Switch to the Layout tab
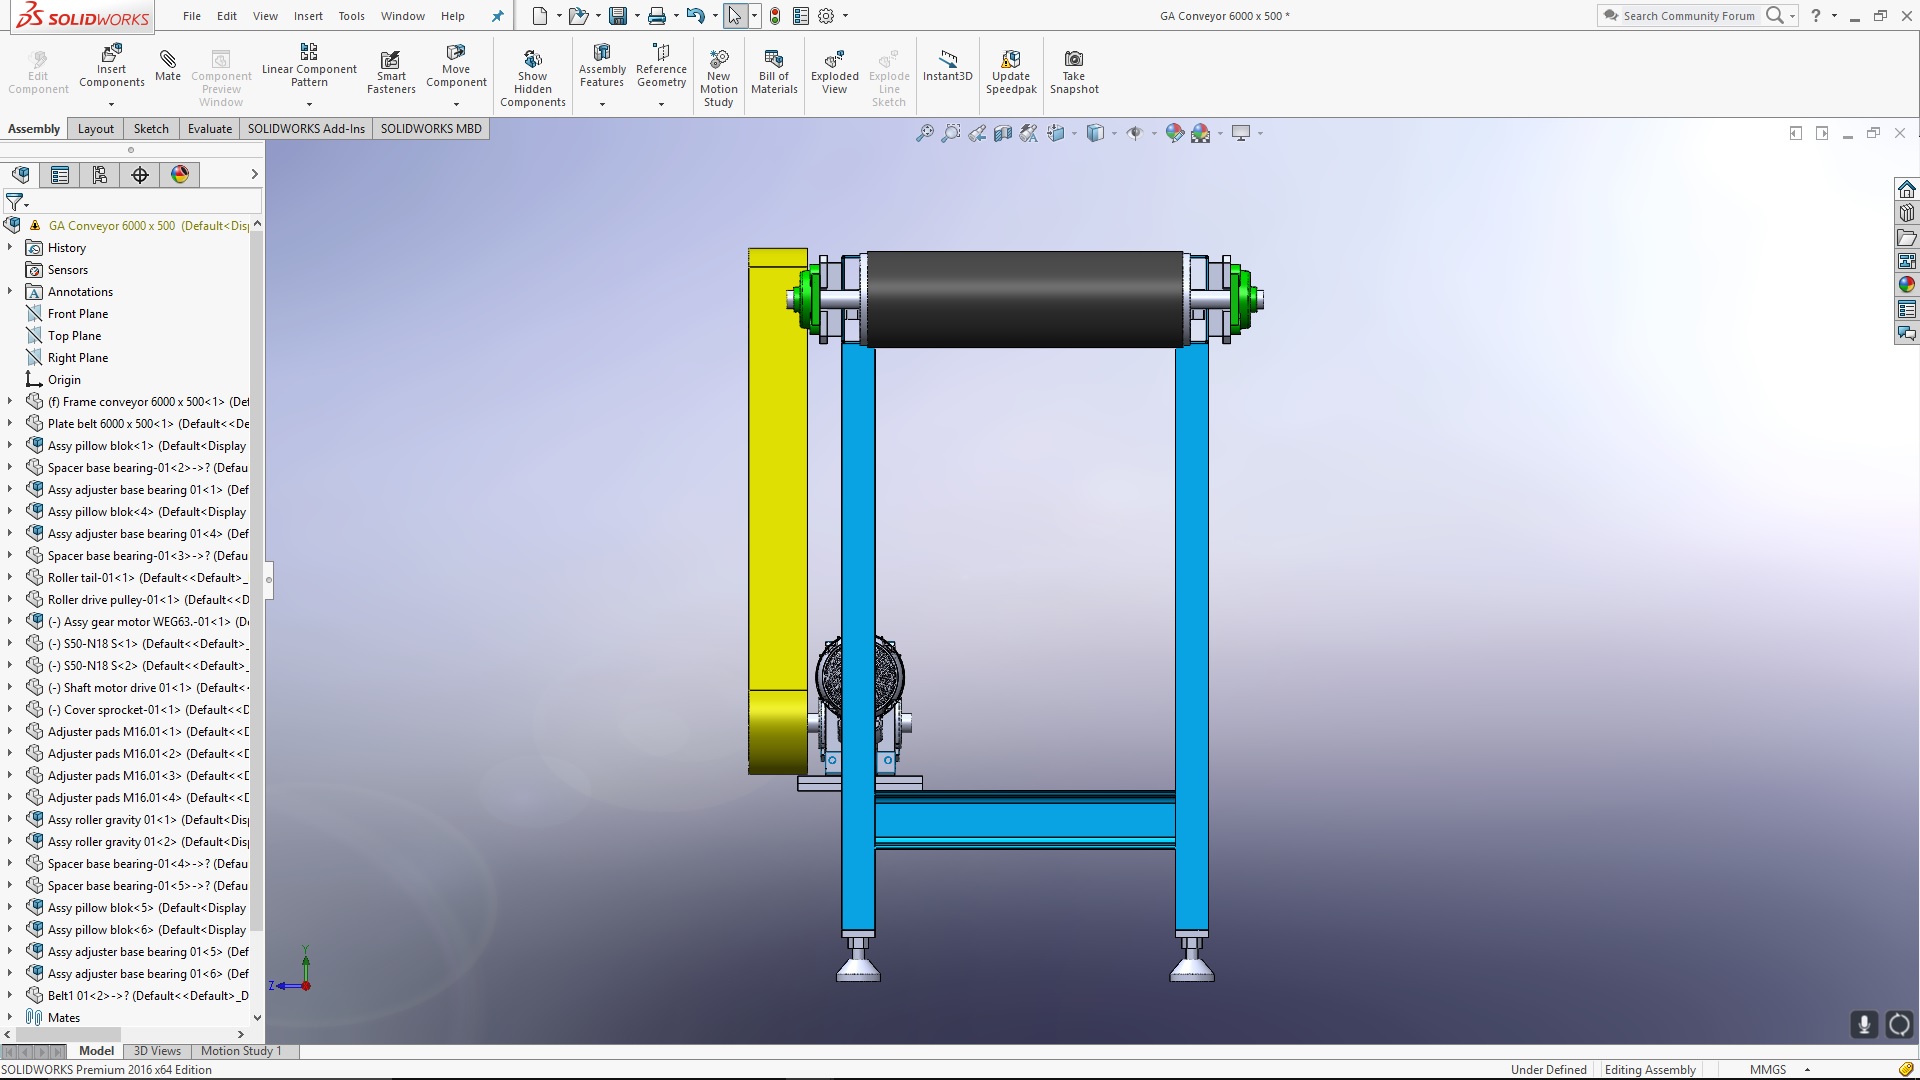This screenshot has height=1080, width=1920. point(96,129)
